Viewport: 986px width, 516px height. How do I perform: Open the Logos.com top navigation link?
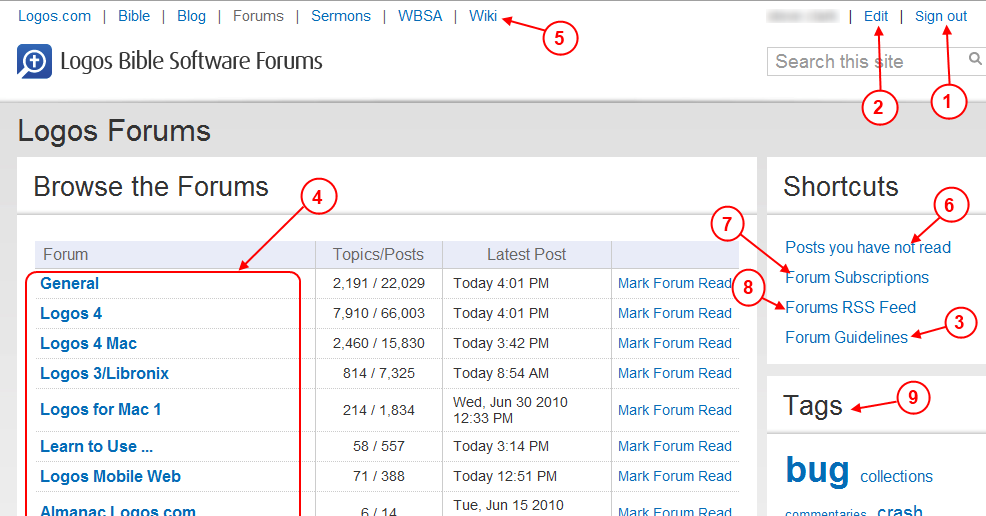coord(54,16)
